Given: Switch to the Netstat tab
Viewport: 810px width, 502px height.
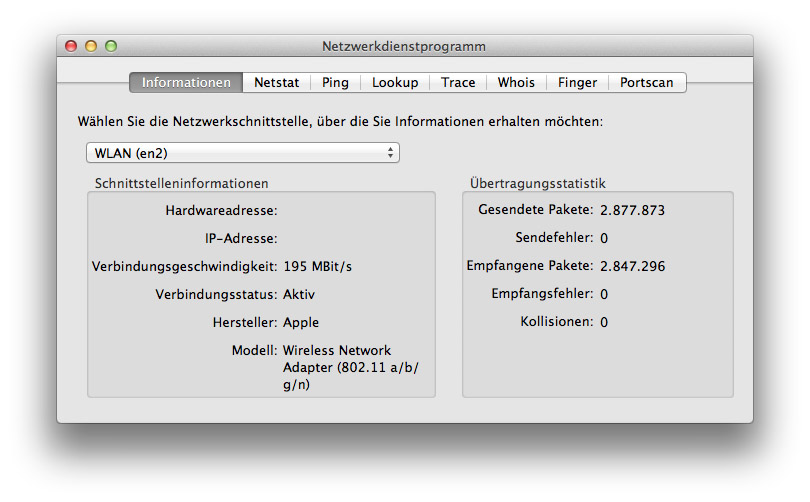Looking at the screenshot, I should (276, 83).
